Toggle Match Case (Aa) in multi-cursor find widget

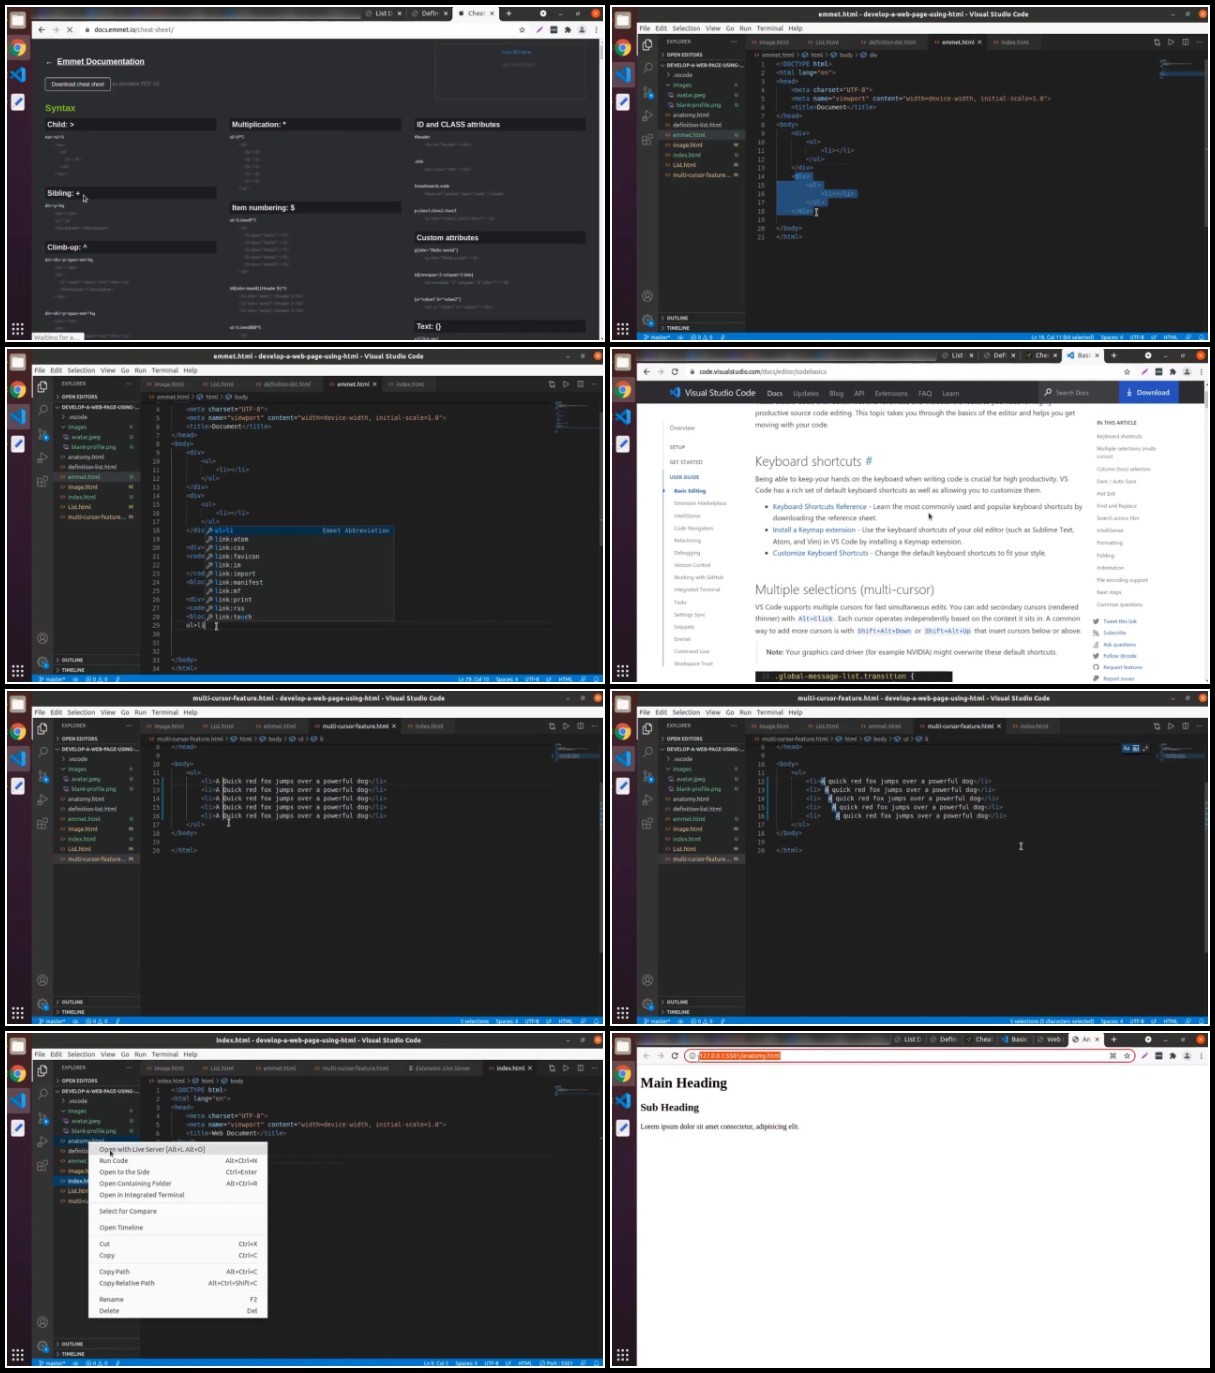1126,748
